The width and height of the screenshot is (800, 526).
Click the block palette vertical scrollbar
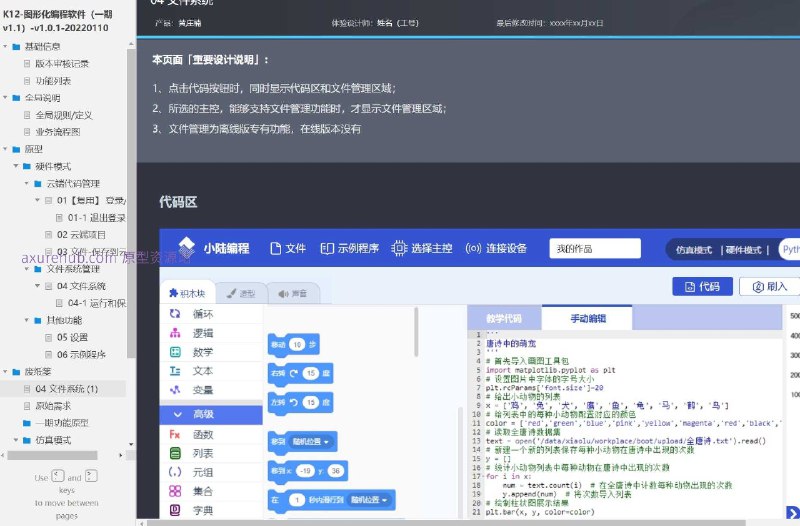click(x=416, y=332)
